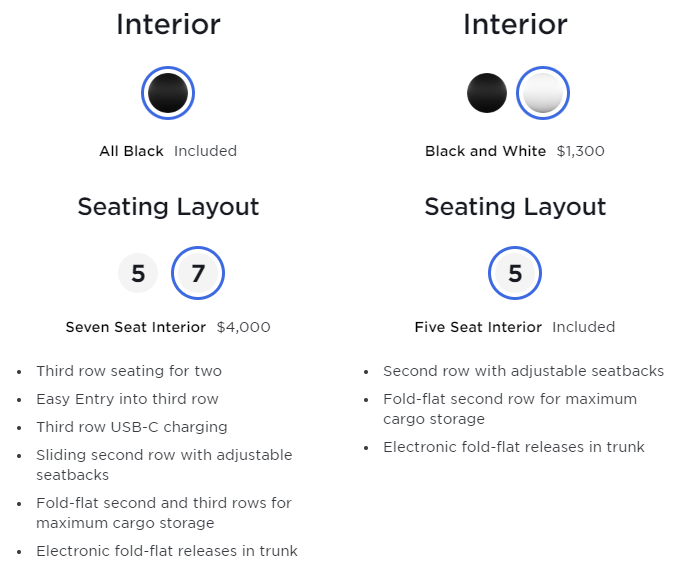
Task: Click the "Seven Seat Interior" label
Action: pos(136,327)
